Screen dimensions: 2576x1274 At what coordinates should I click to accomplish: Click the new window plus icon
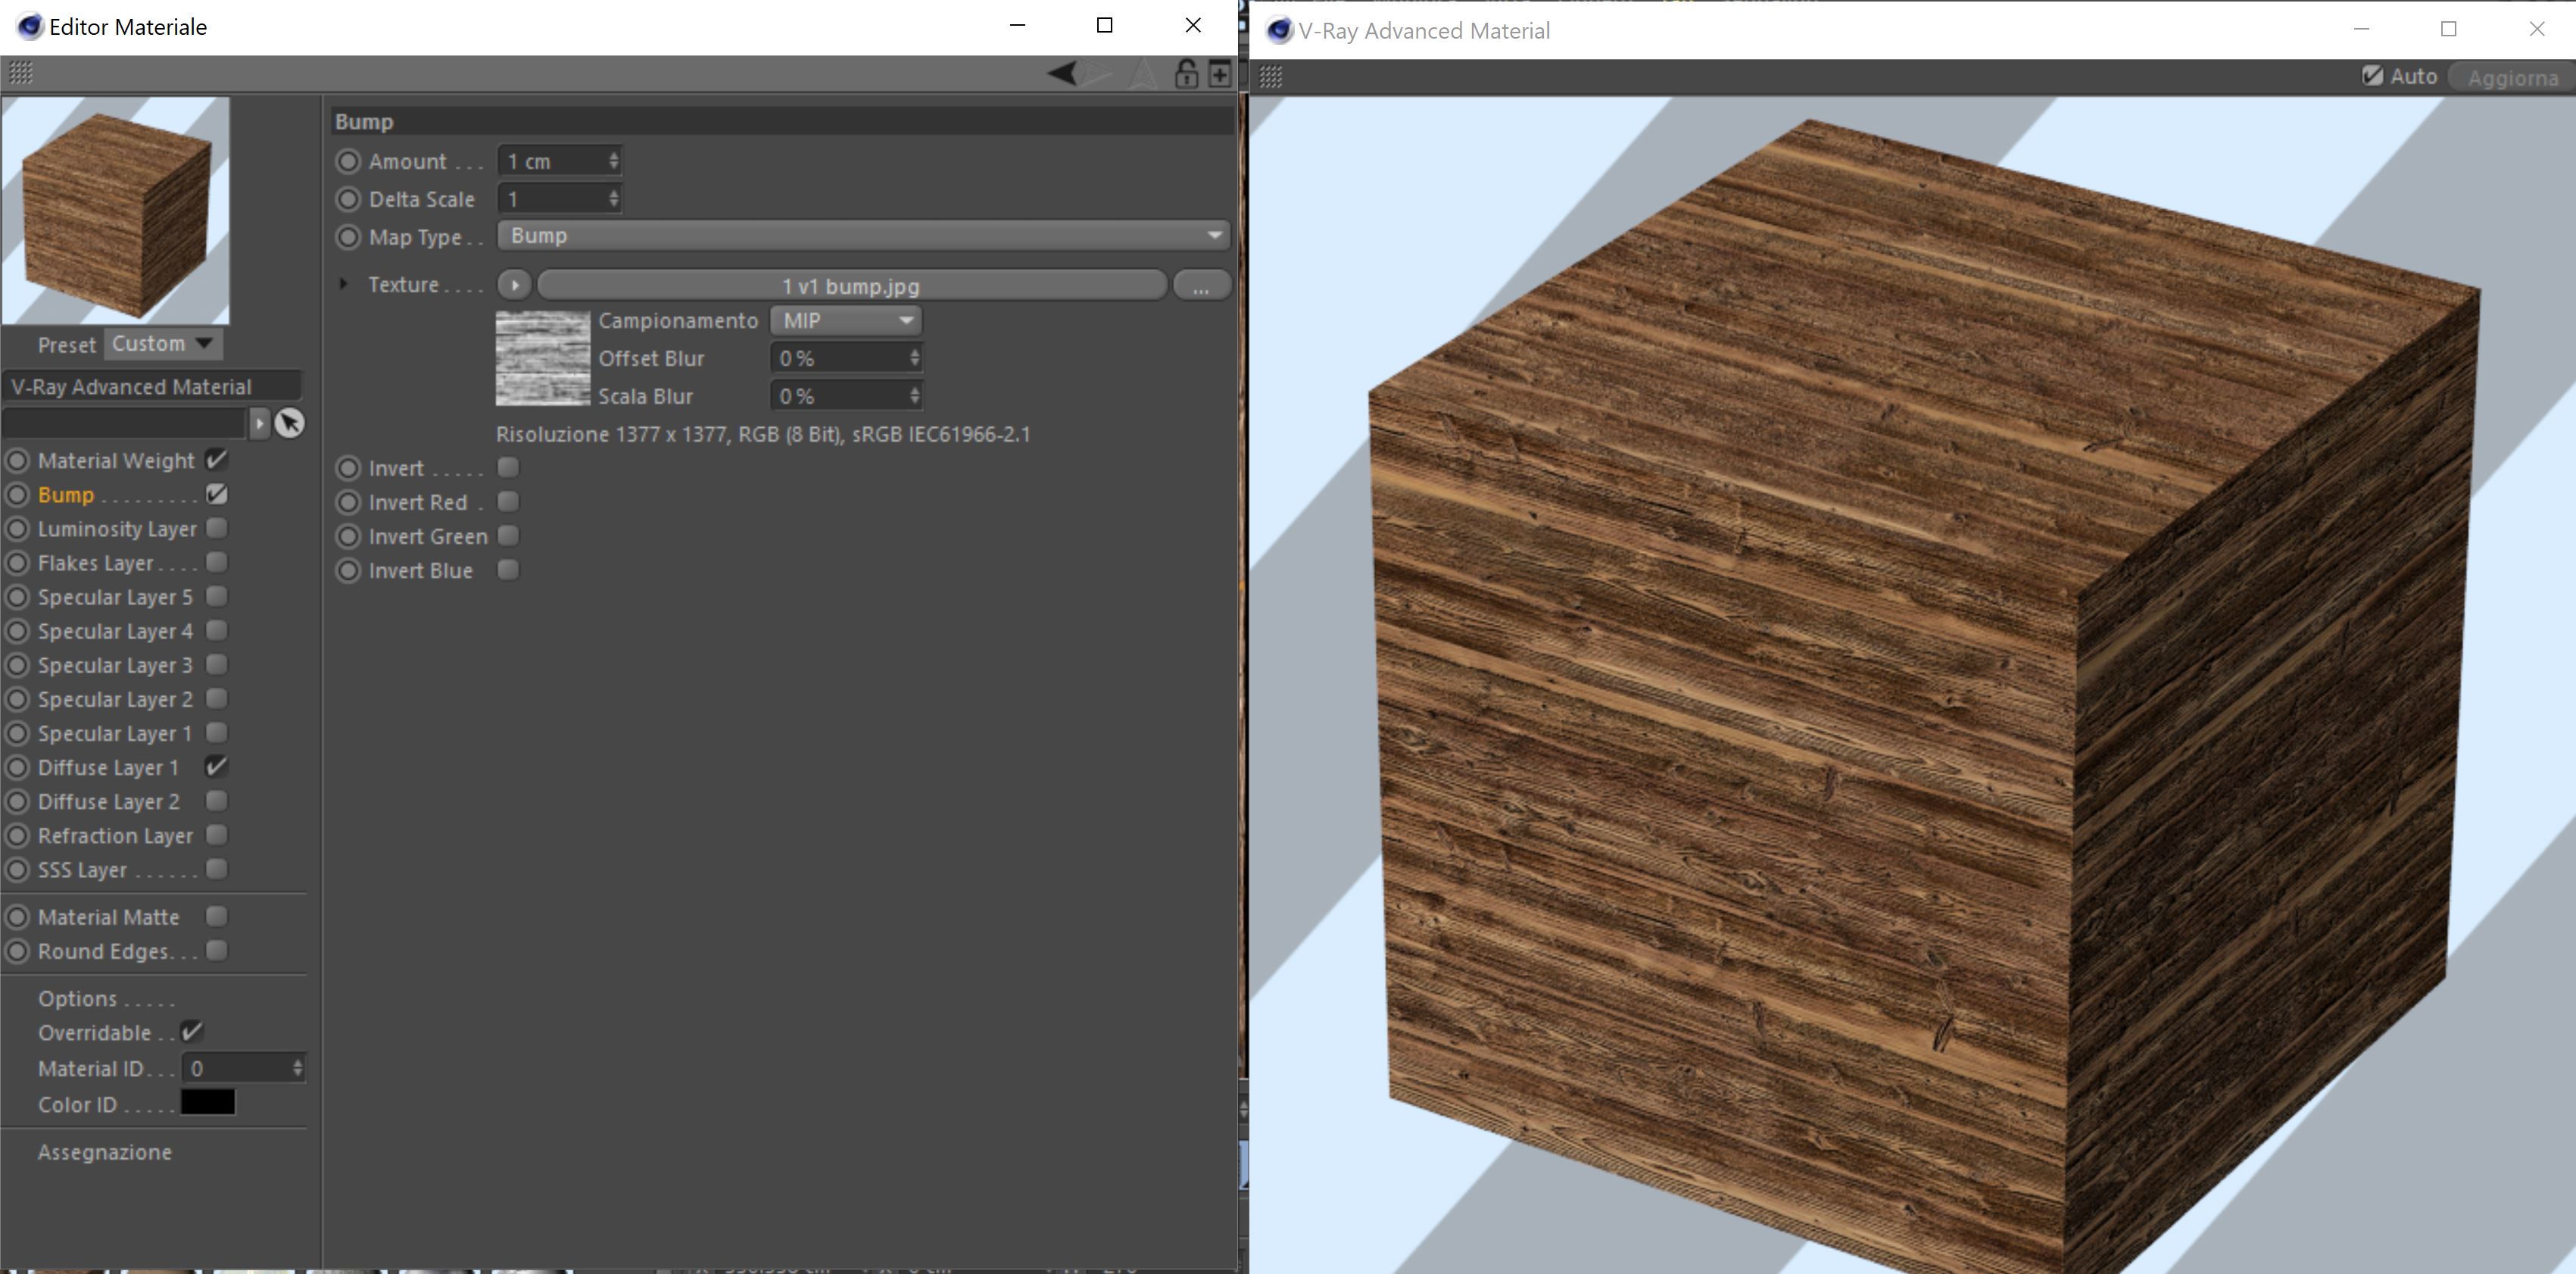[1220, 73]
